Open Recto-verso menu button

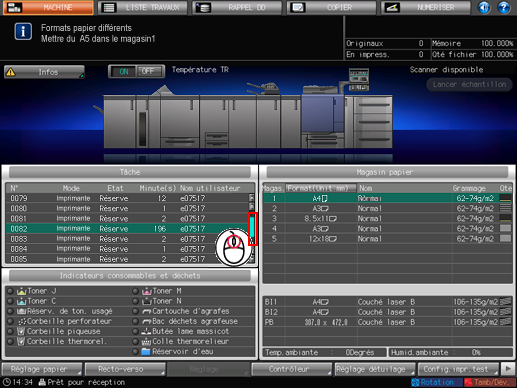point(125,369)
